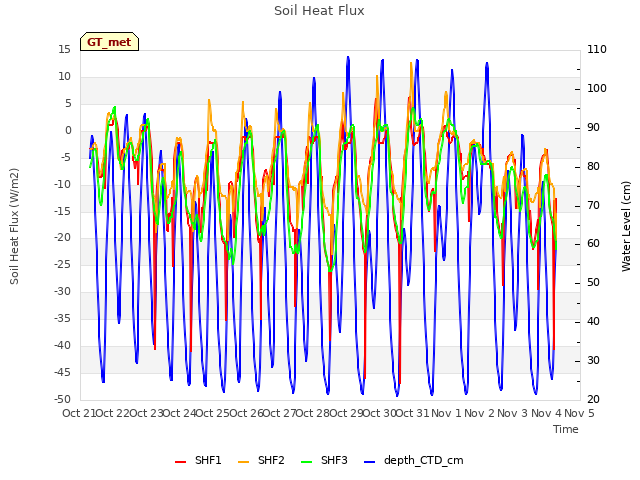640x480 pixels.
Task: Select the Oct 27 tick label
Action: tap(280, 413)
